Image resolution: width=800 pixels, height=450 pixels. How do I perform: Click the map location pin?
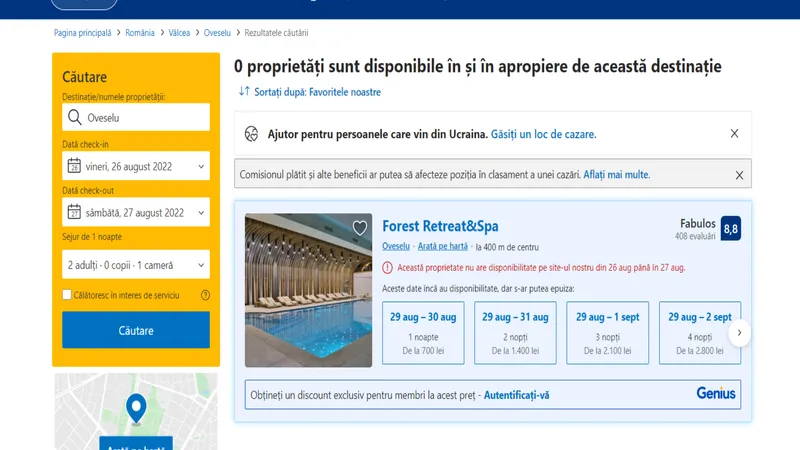(x=135, y=407)
